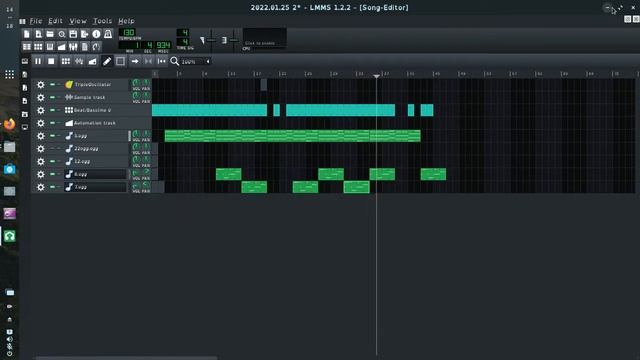Image resolution: width=640 pixels, height=360 pixels.
Task: Click the What's This info icon
Action: (96, 34)
